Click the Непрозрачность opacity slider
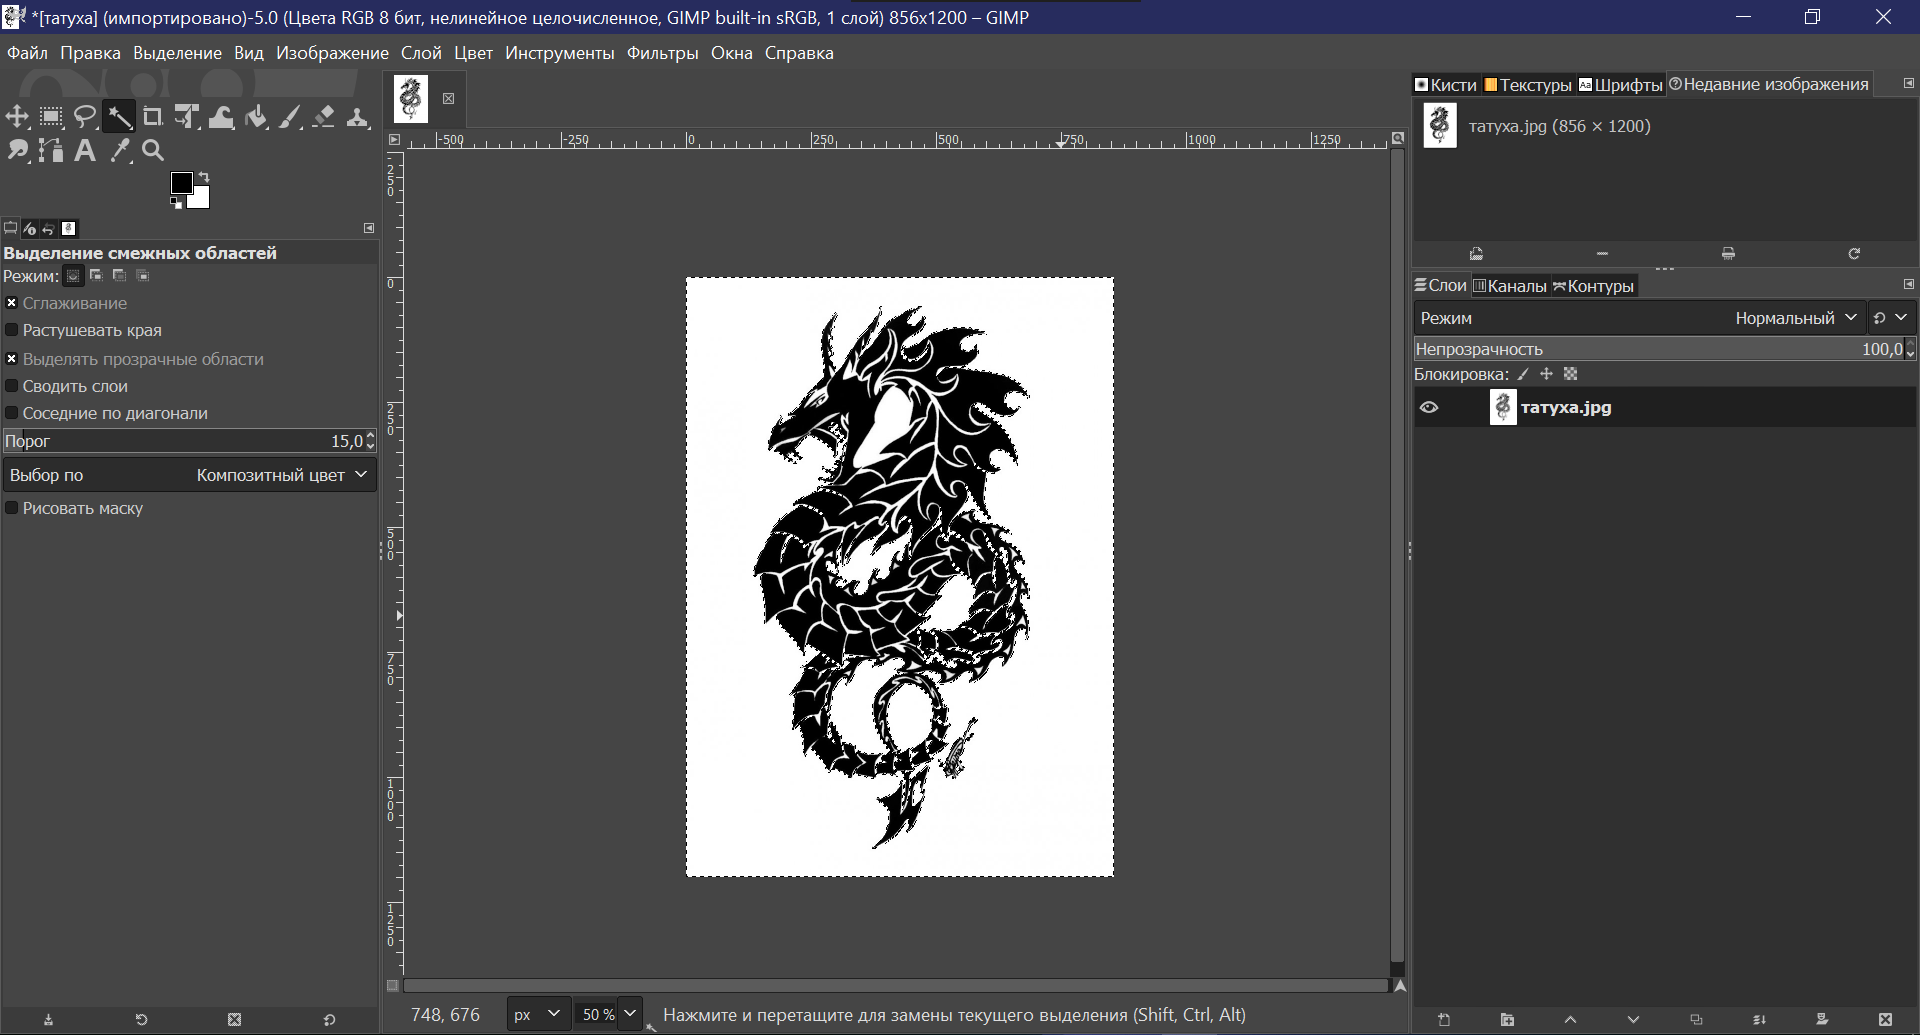Screen dimensions: 1920x1035 (1659, 349)
